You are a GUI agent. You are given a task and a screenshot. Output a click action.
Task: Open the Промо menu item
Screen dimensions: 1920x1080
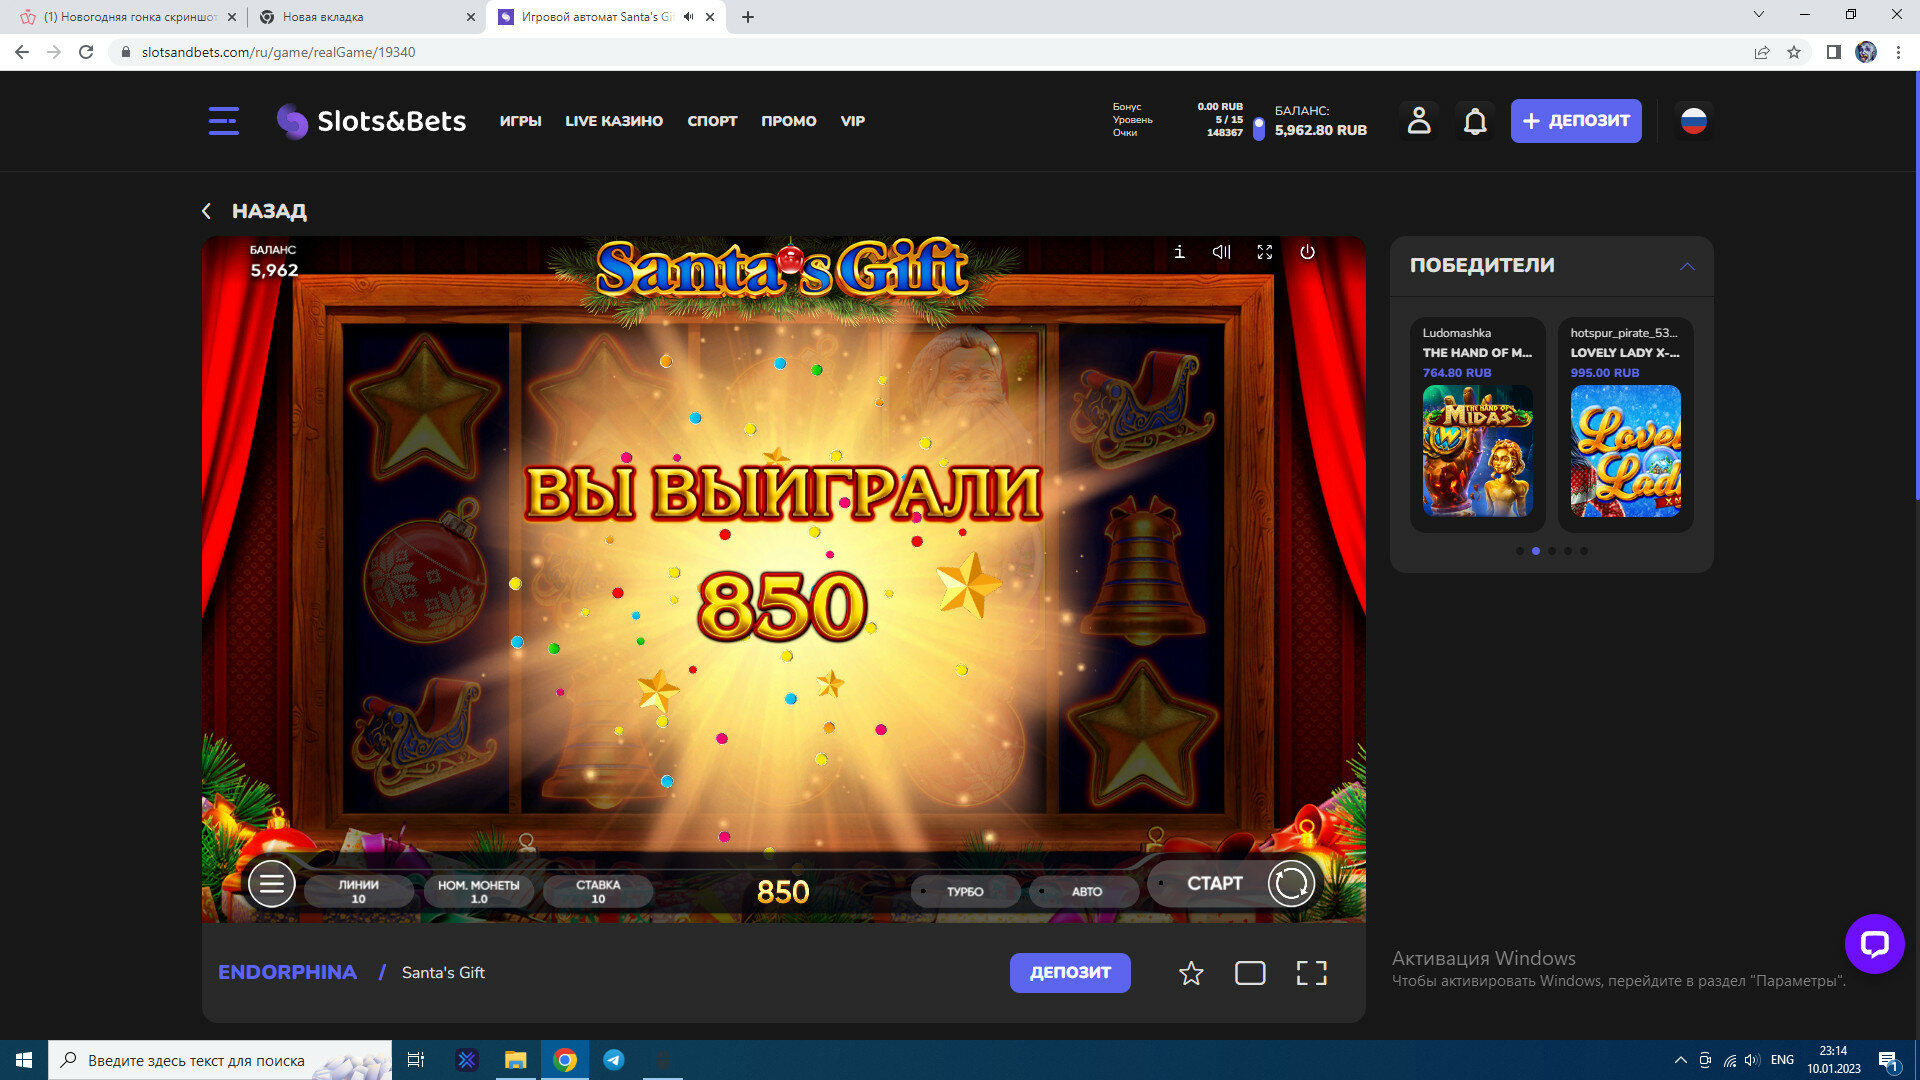click(x=788, y=121)
